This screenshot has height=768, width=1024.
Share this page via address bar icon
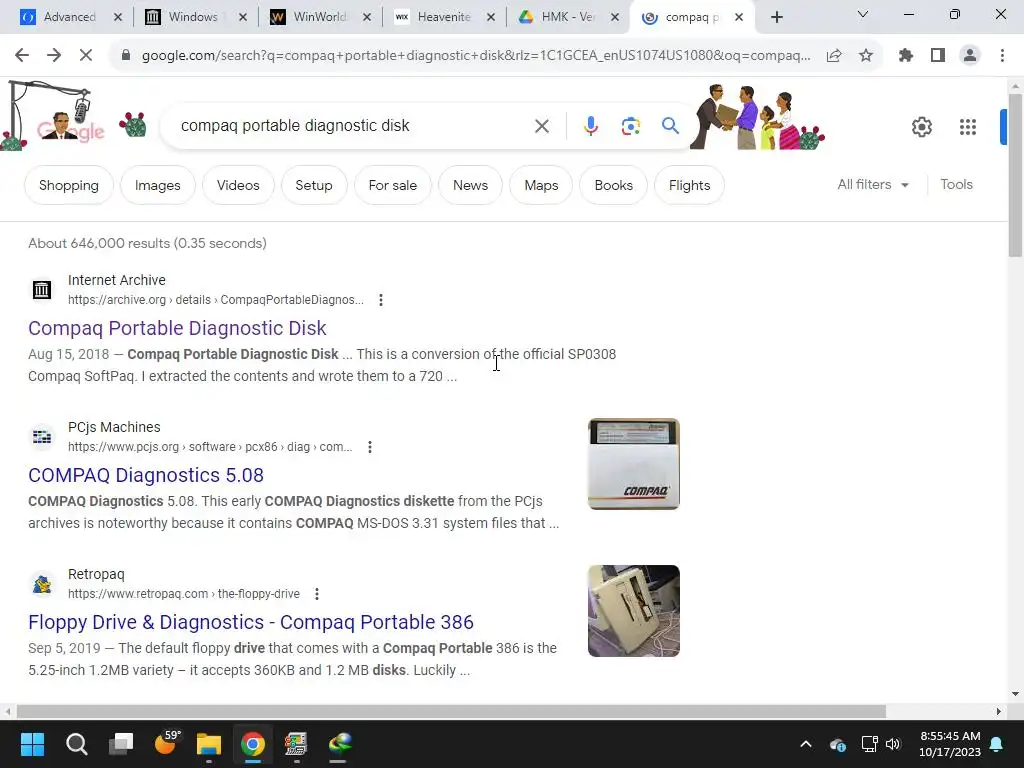tap(834, 56)
